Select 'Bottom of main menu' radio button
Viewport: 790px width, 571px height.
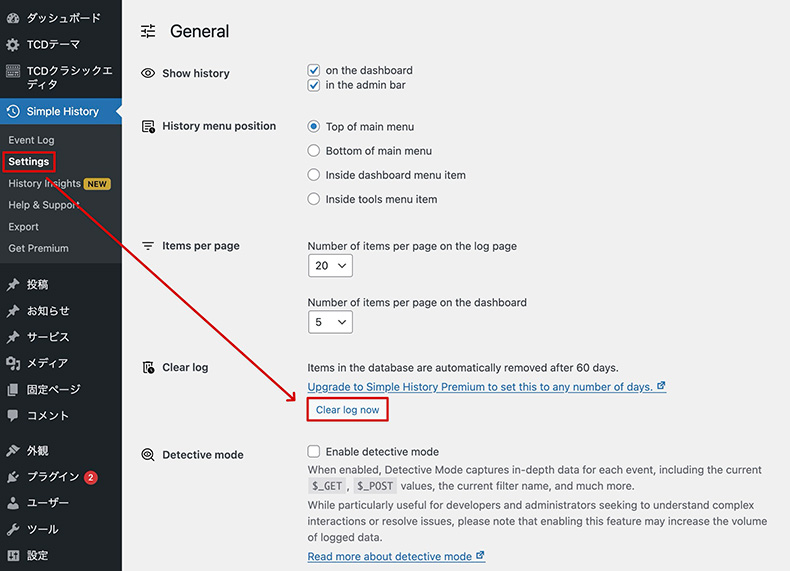click(313, 151)
